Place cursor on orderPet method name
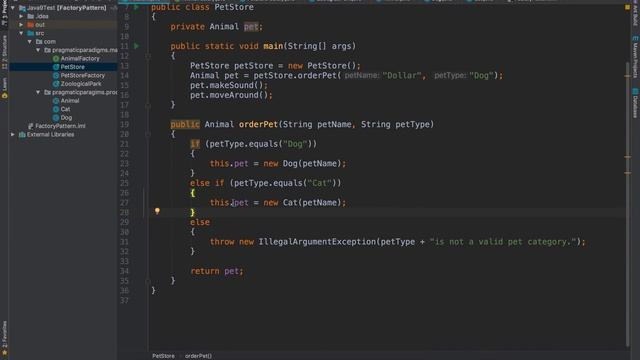640x360 pixels. pos(258,124)
